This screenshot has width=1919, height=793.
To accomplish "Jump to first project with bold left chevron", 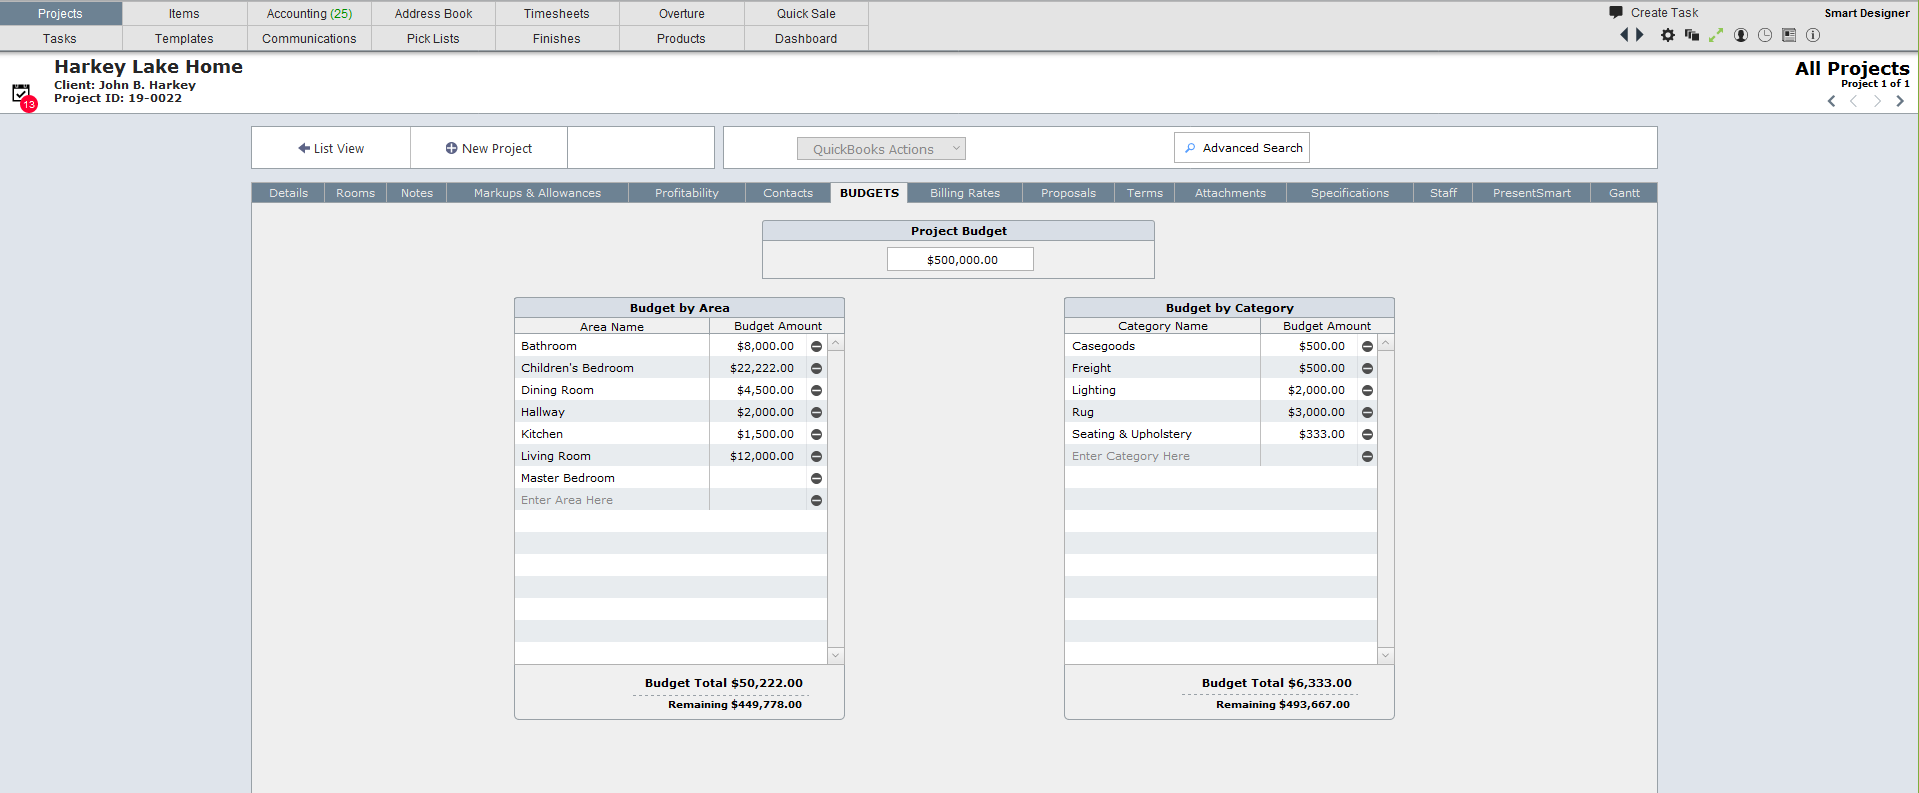I will click(1832, 101).
